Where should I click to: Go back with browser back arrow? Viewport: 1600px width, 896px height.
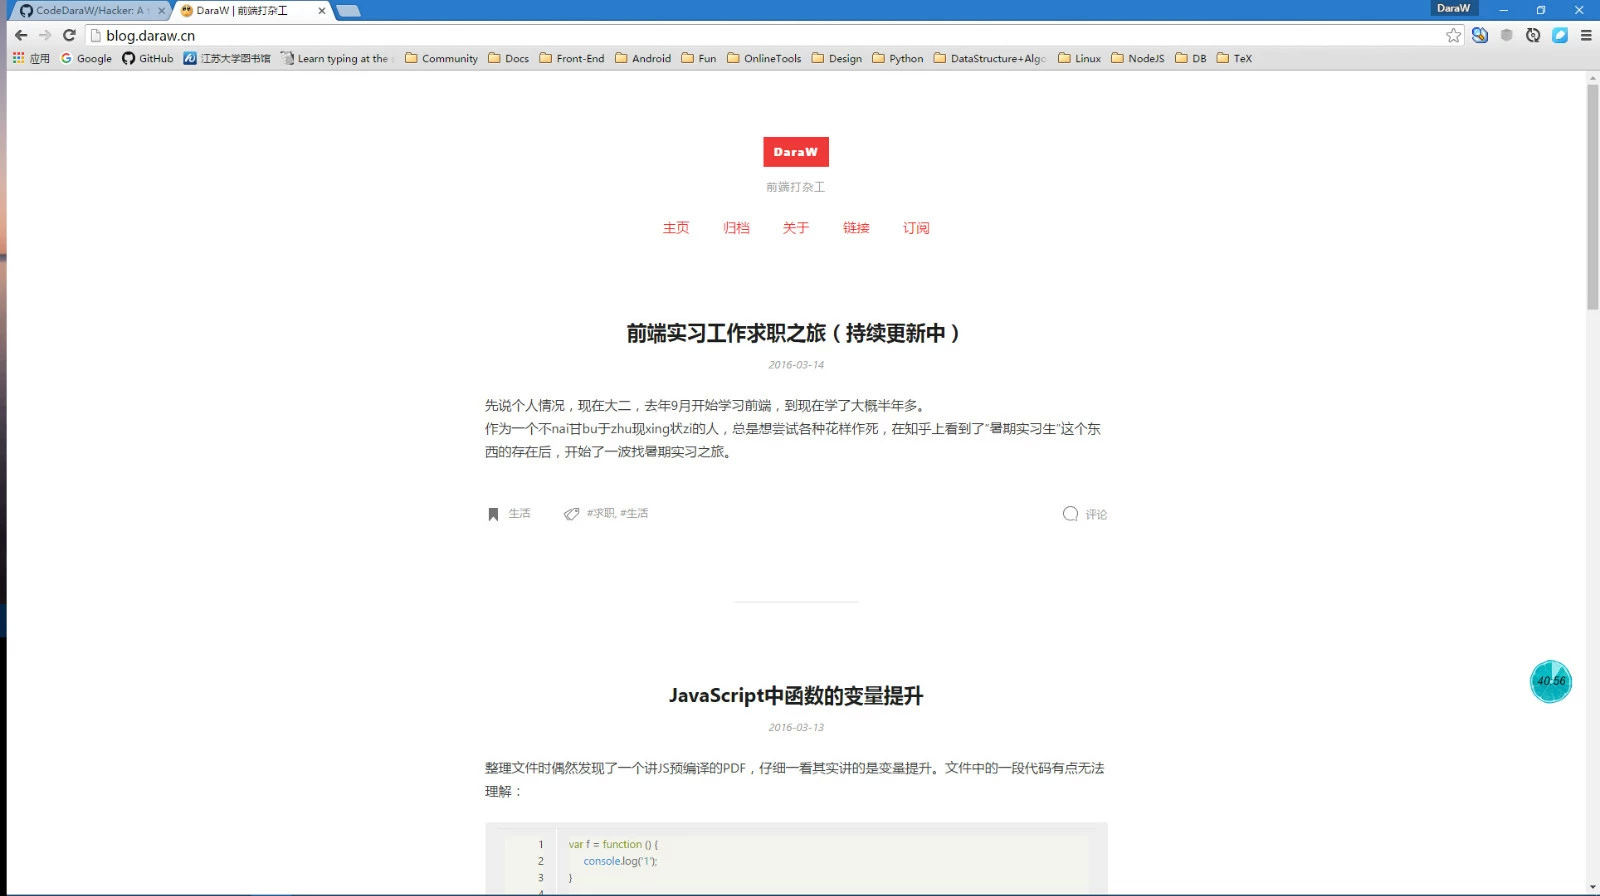coord(21,35)
